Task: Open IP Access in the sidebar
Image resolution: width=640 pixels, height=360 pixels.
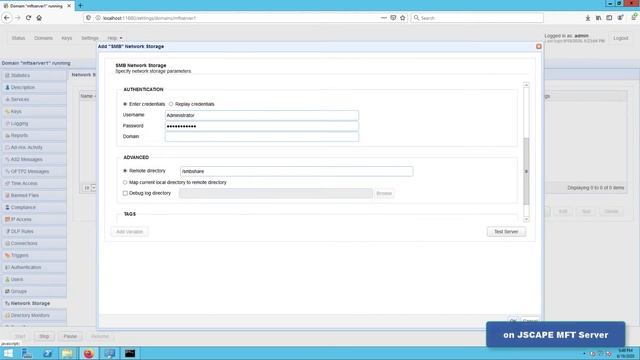Action: point(33,220)
